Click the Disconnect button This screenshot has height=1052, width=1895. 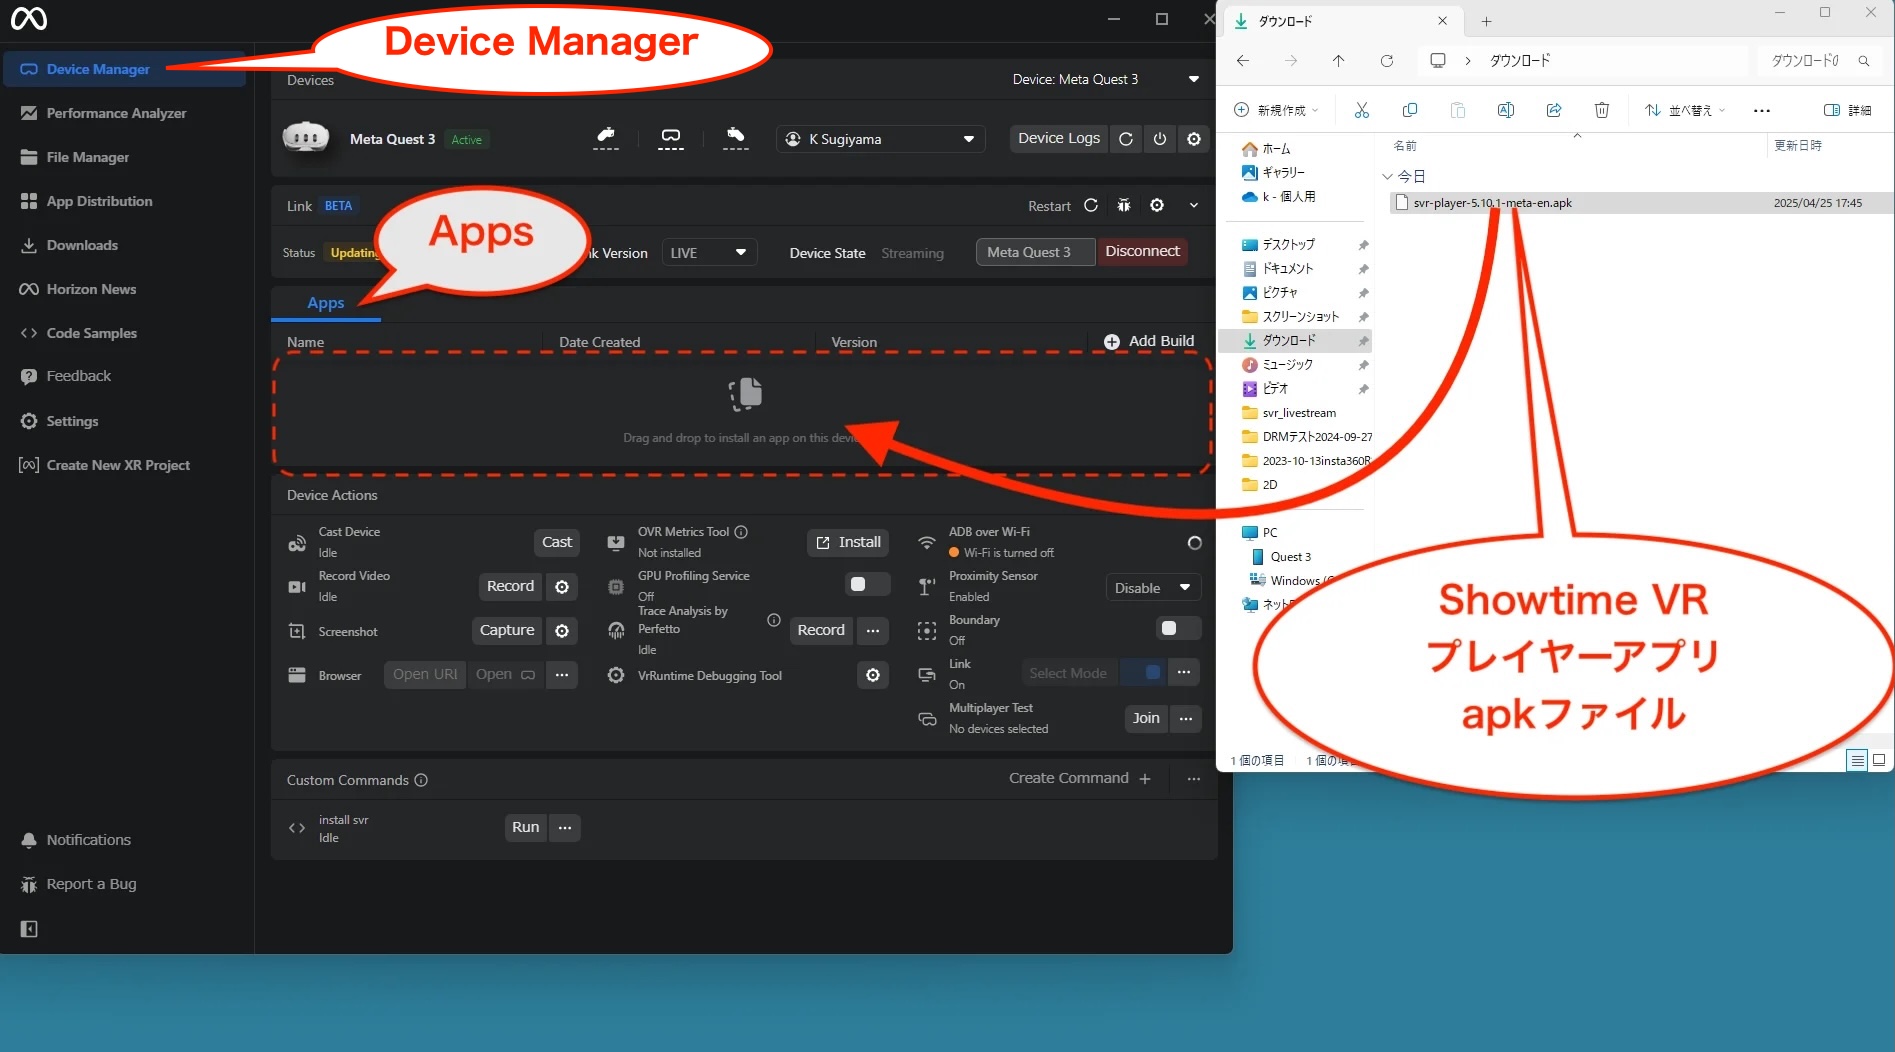point(1142,252)
